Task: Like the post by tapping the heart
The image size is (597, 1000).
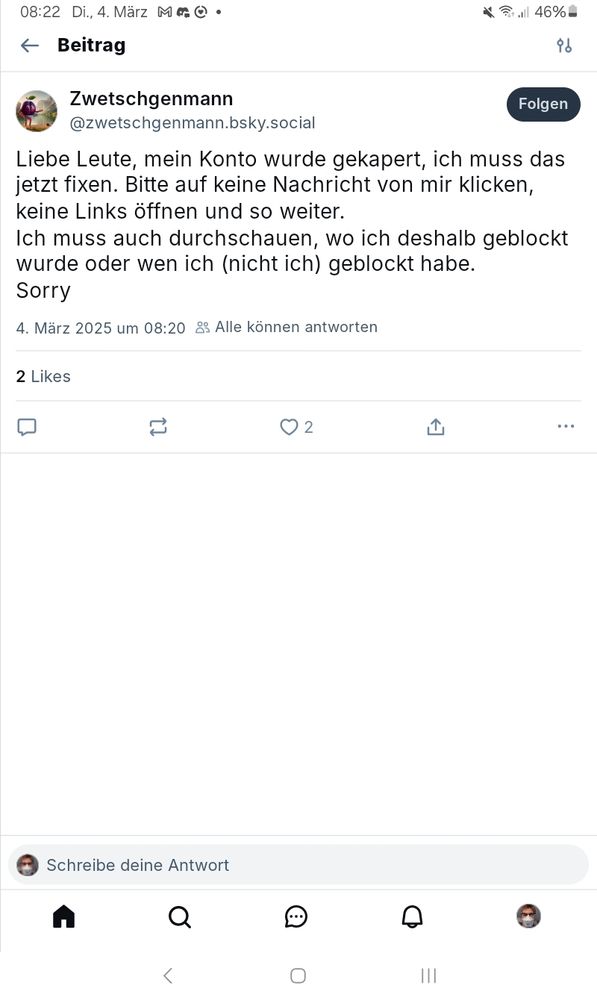Action: (x=289, y=426)
